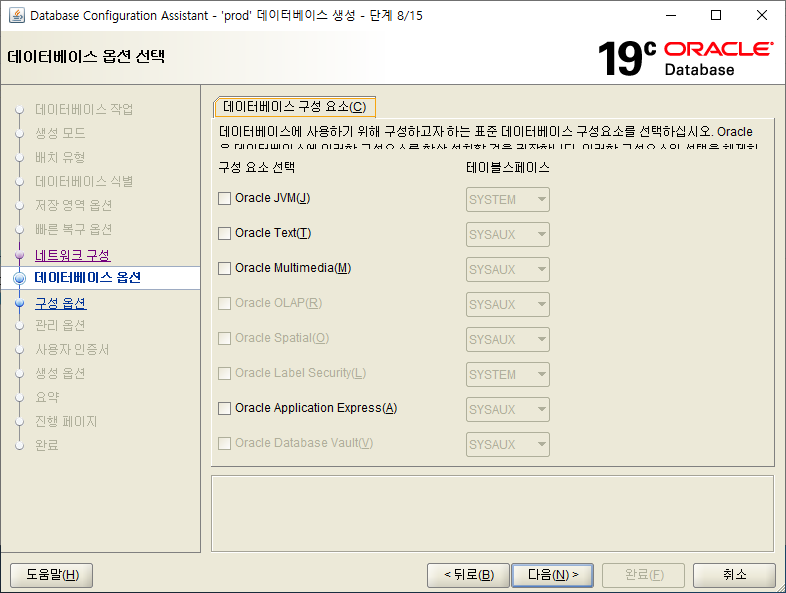Viewport: 786px width, 593px height.
Task: Click the 관리 옵션 step
Action: pyautogui.click(x=60, y=325)
